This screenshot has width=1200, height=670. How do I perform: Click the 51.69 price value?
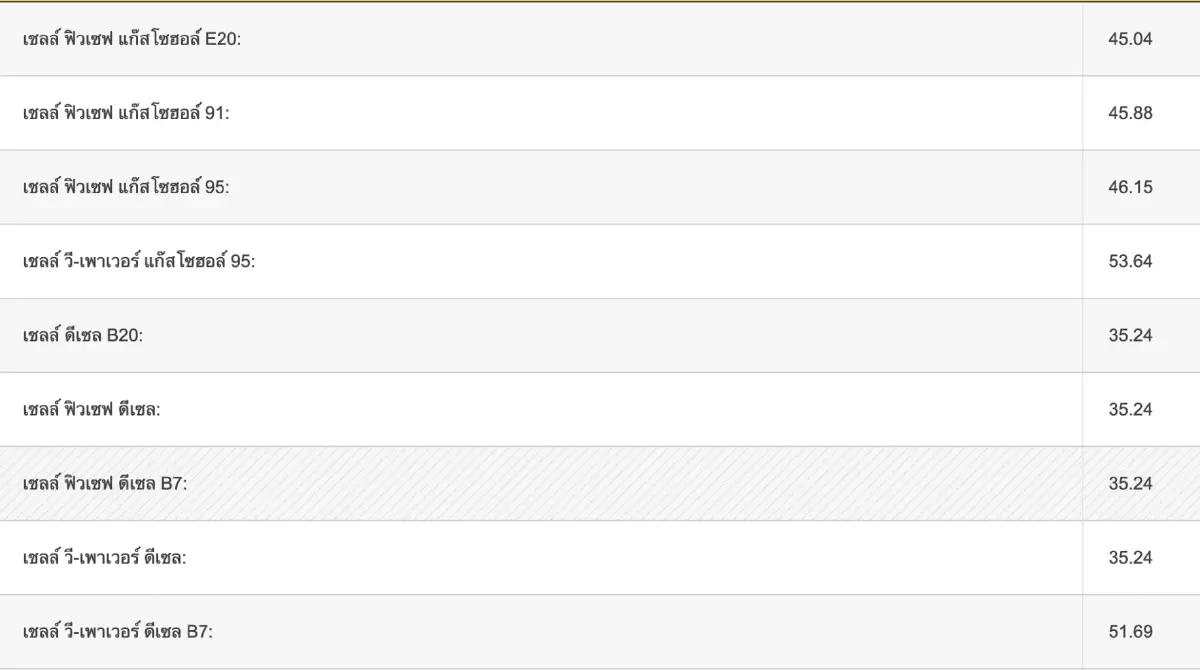1130,631
